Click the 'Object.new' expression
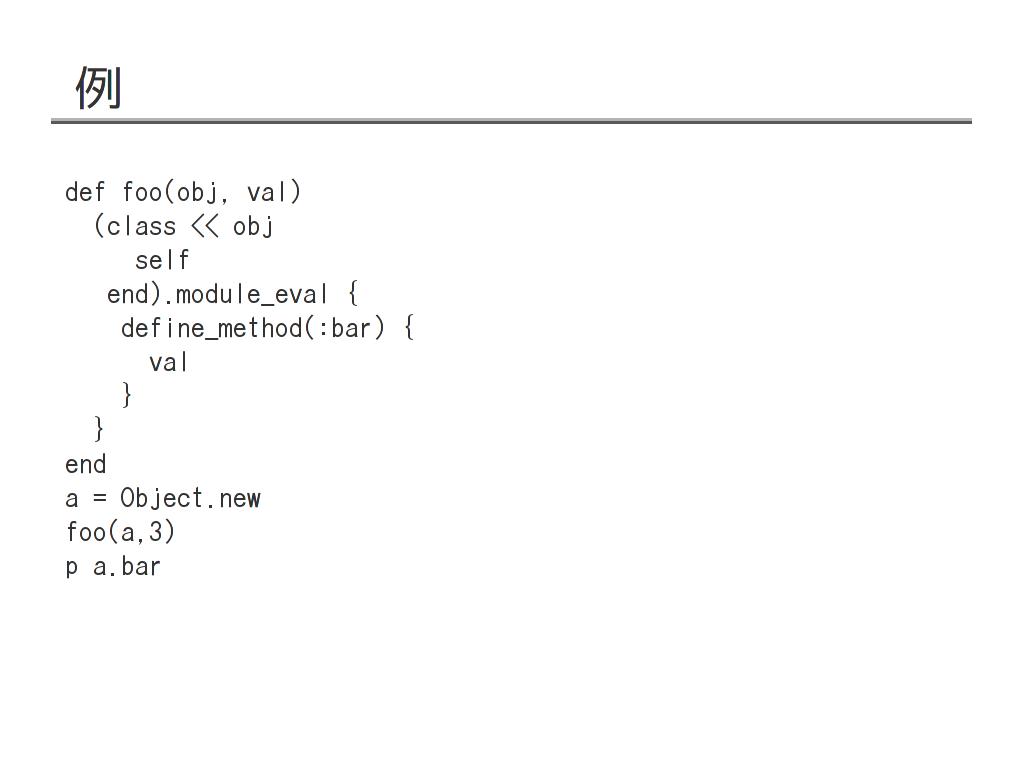The height and width of the screenshot is (768, 1024). [191, 498]
